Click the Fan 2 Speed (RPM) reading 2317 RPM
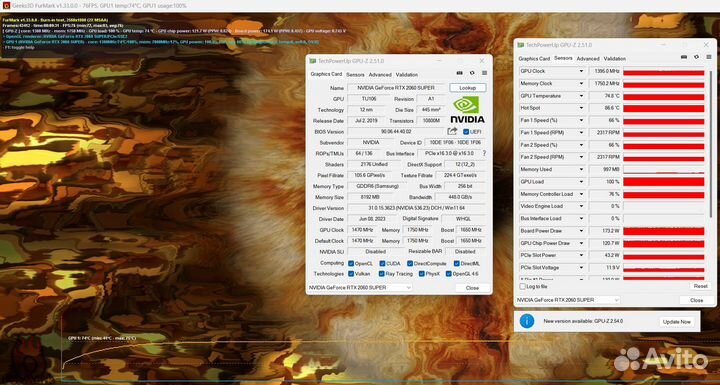 tap(605, 157)
